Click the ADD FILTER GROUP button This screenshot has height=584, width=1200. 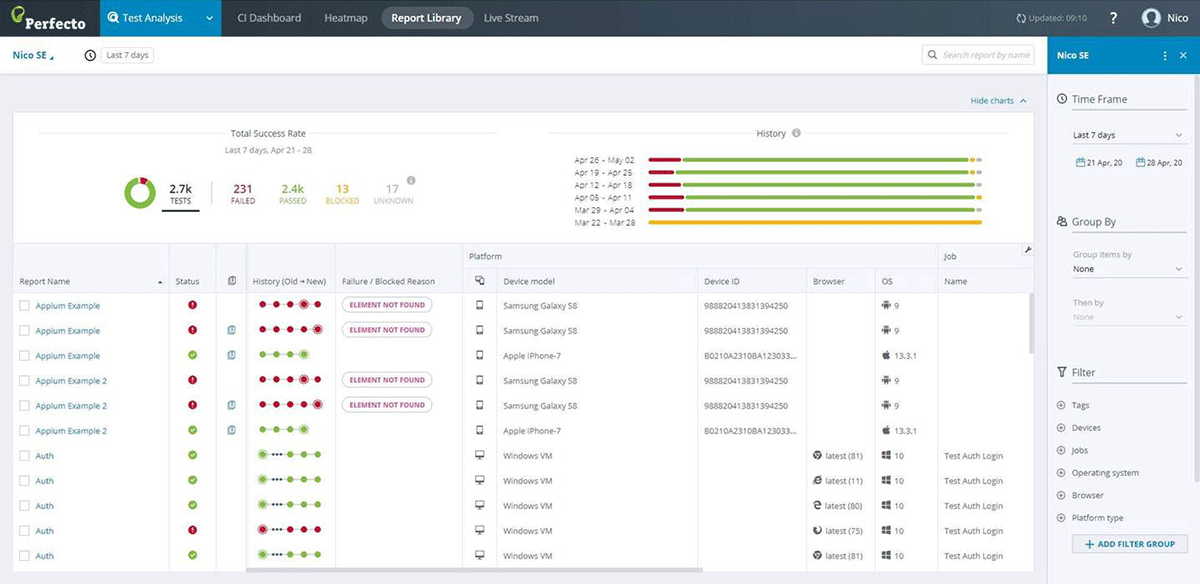pyautogui.click(x=1129, y=543)
